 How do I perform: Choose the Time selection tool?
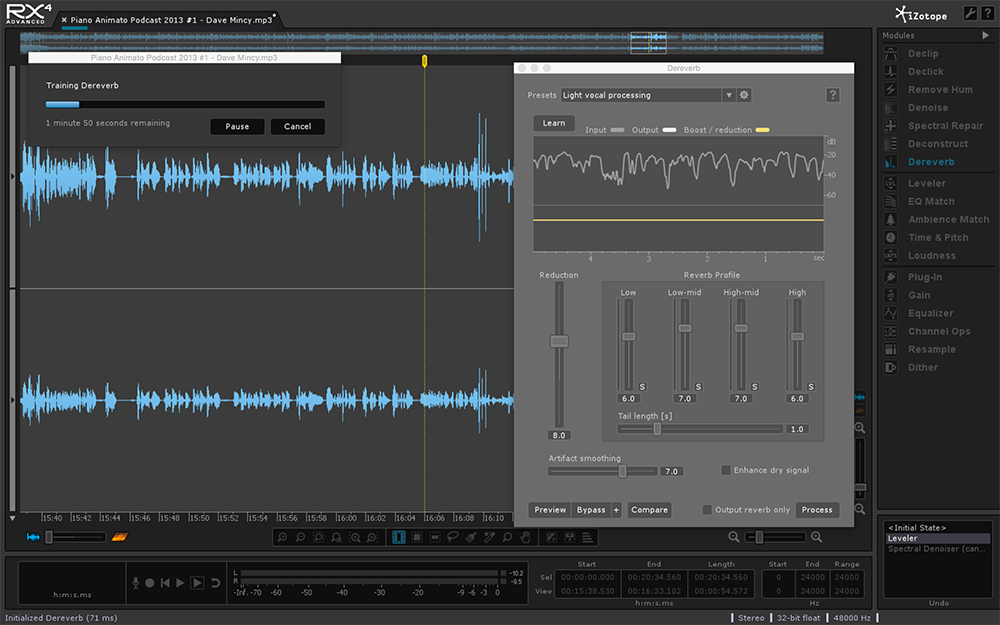(399, 538)
